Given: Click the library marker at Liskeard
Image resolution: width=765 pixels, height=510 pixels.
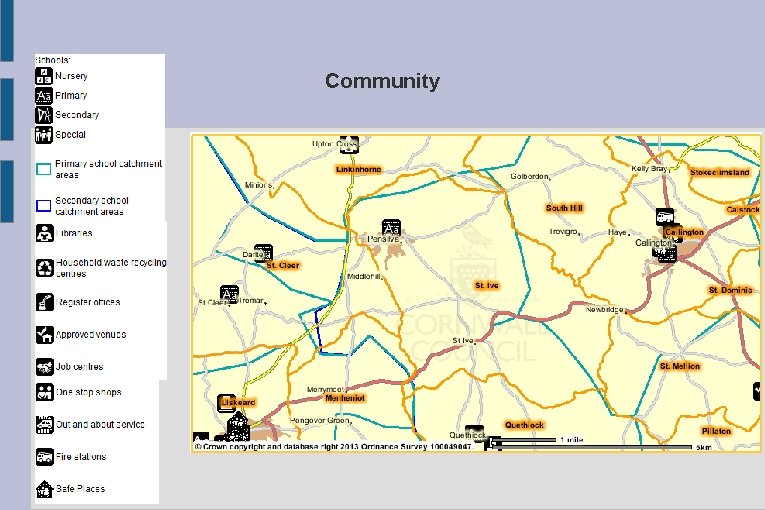Looking at the screenshot, I should 226,403.
